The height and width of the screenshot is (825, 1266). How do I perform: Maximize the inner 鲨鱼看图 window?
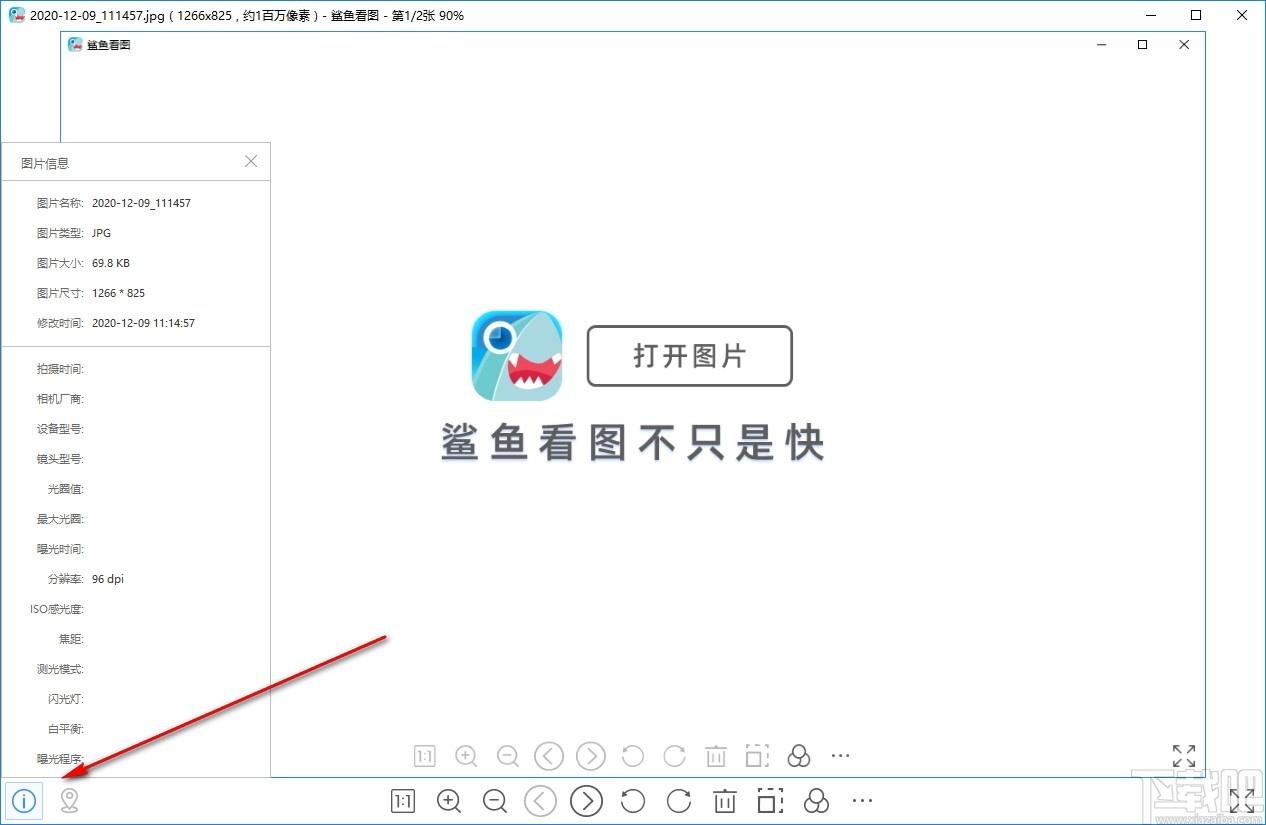coord(1143,45)
